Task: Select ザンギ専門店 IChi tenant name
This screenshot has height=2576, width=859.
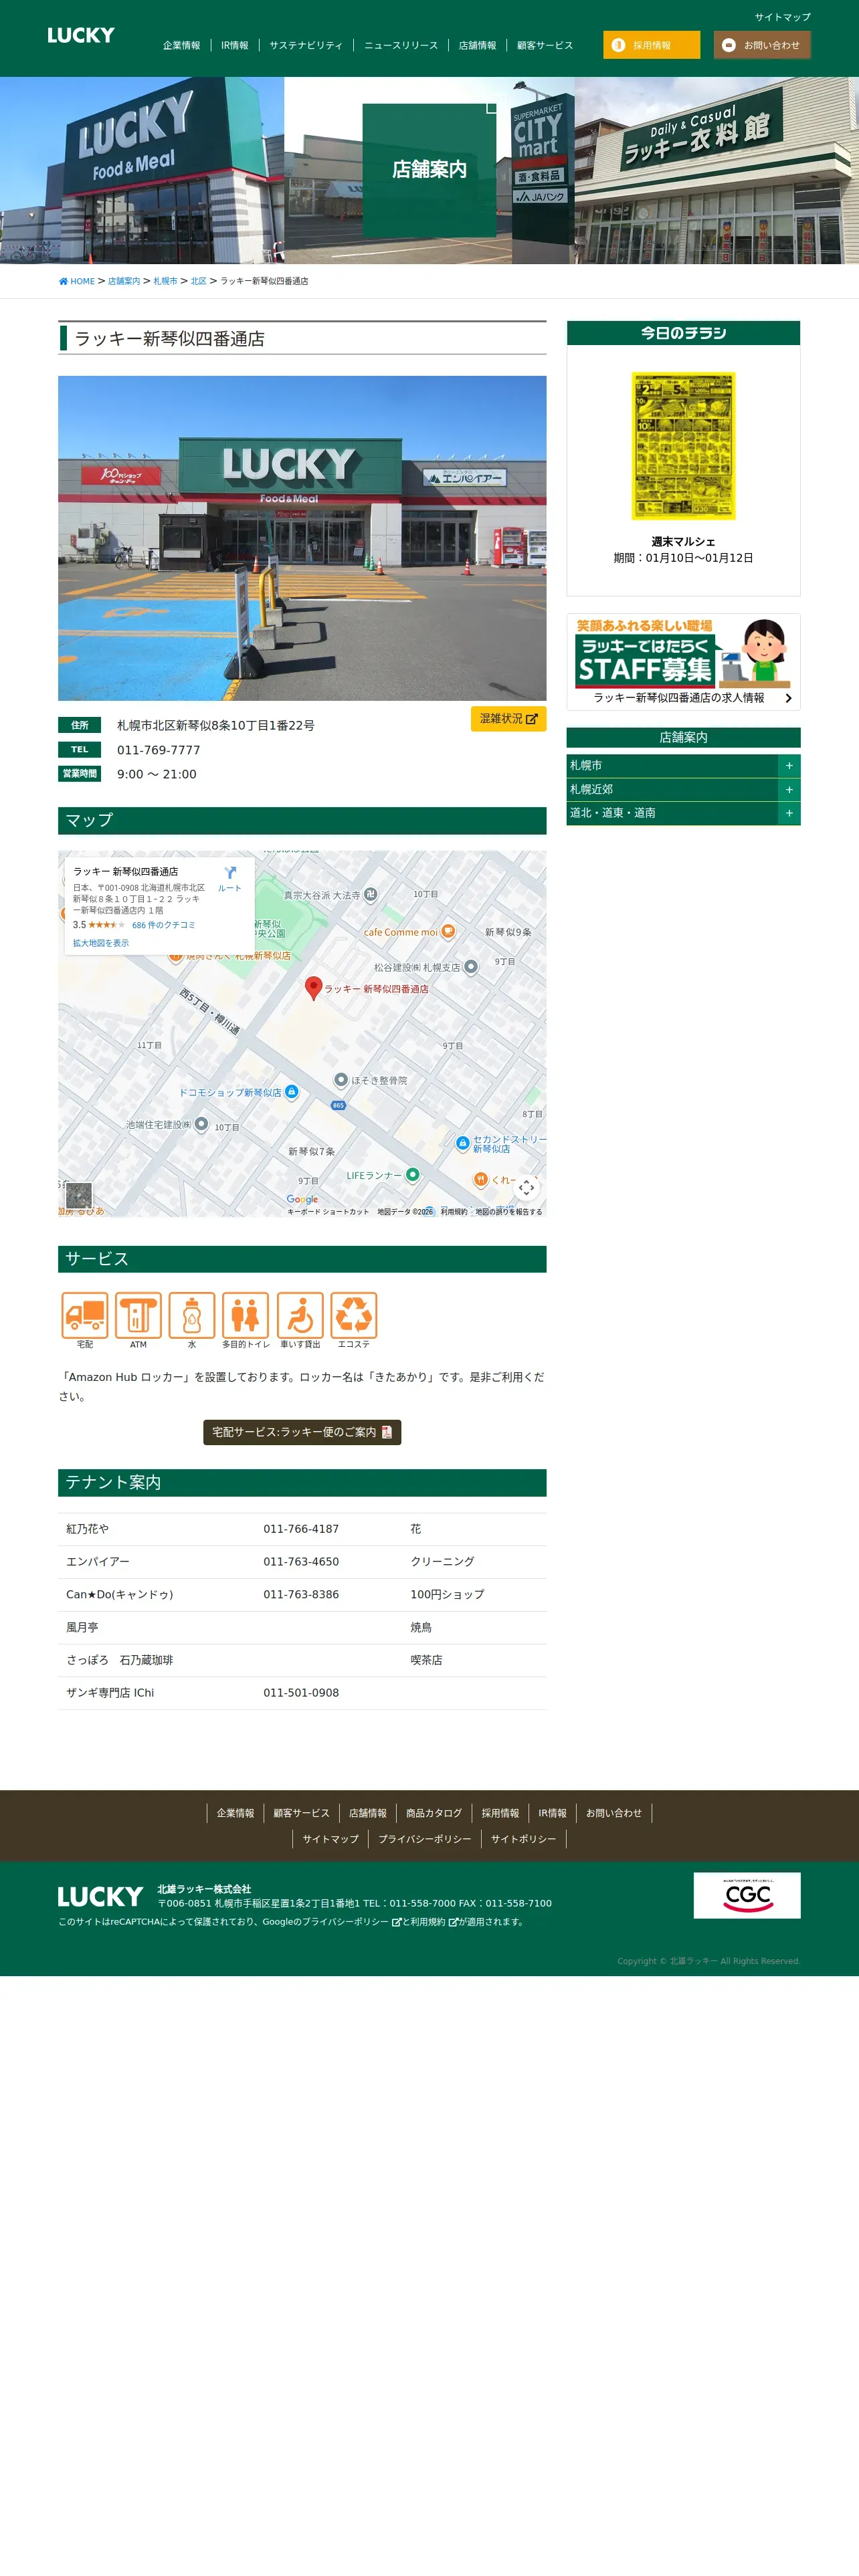Action: pos(110,1693)
